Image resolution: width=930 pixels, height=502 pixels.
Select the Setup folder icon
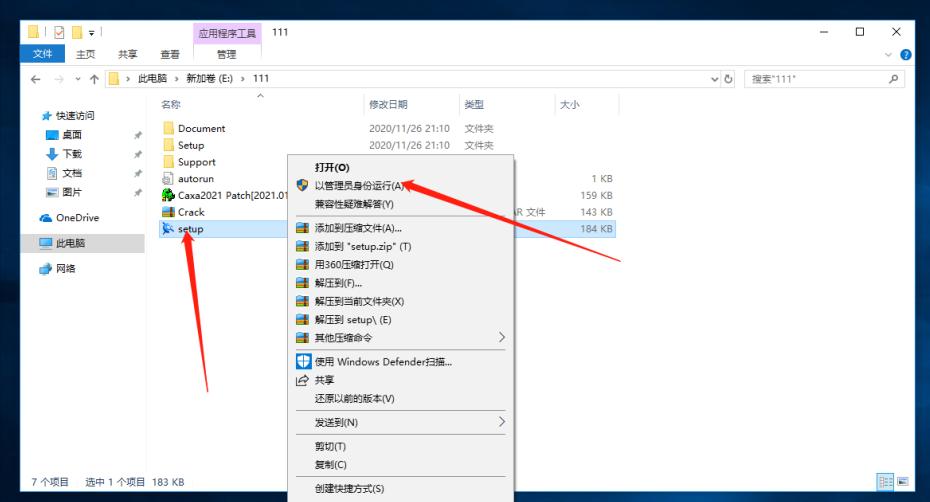pyautogui.click(x=168, y=145)
